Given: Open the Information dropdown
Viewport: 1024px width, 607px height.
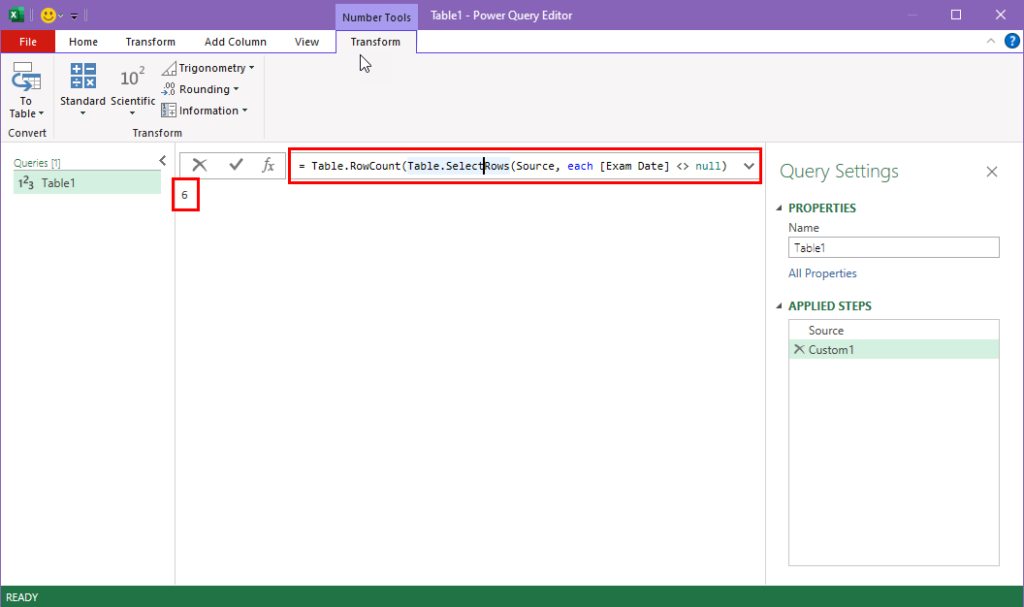Looking at the screenshot, I should [x=205, y=110].
